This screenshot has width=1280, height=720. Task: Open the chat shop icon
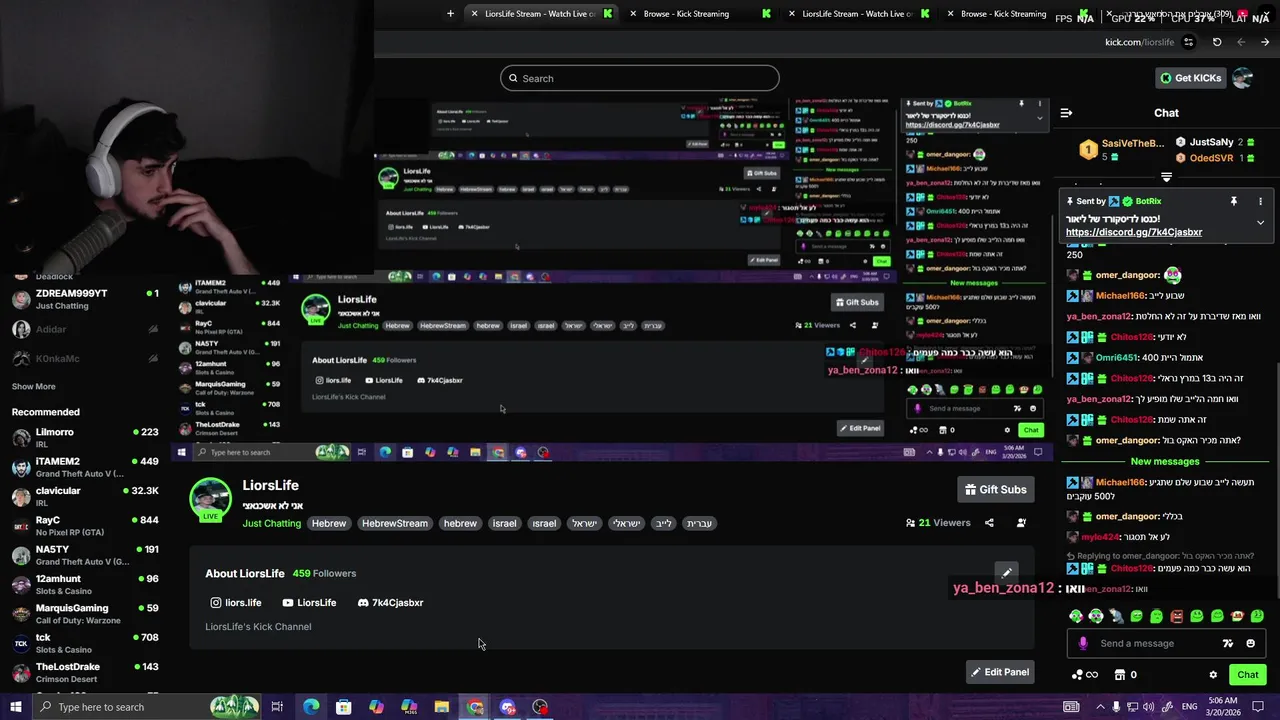[x=1120, y=675]
